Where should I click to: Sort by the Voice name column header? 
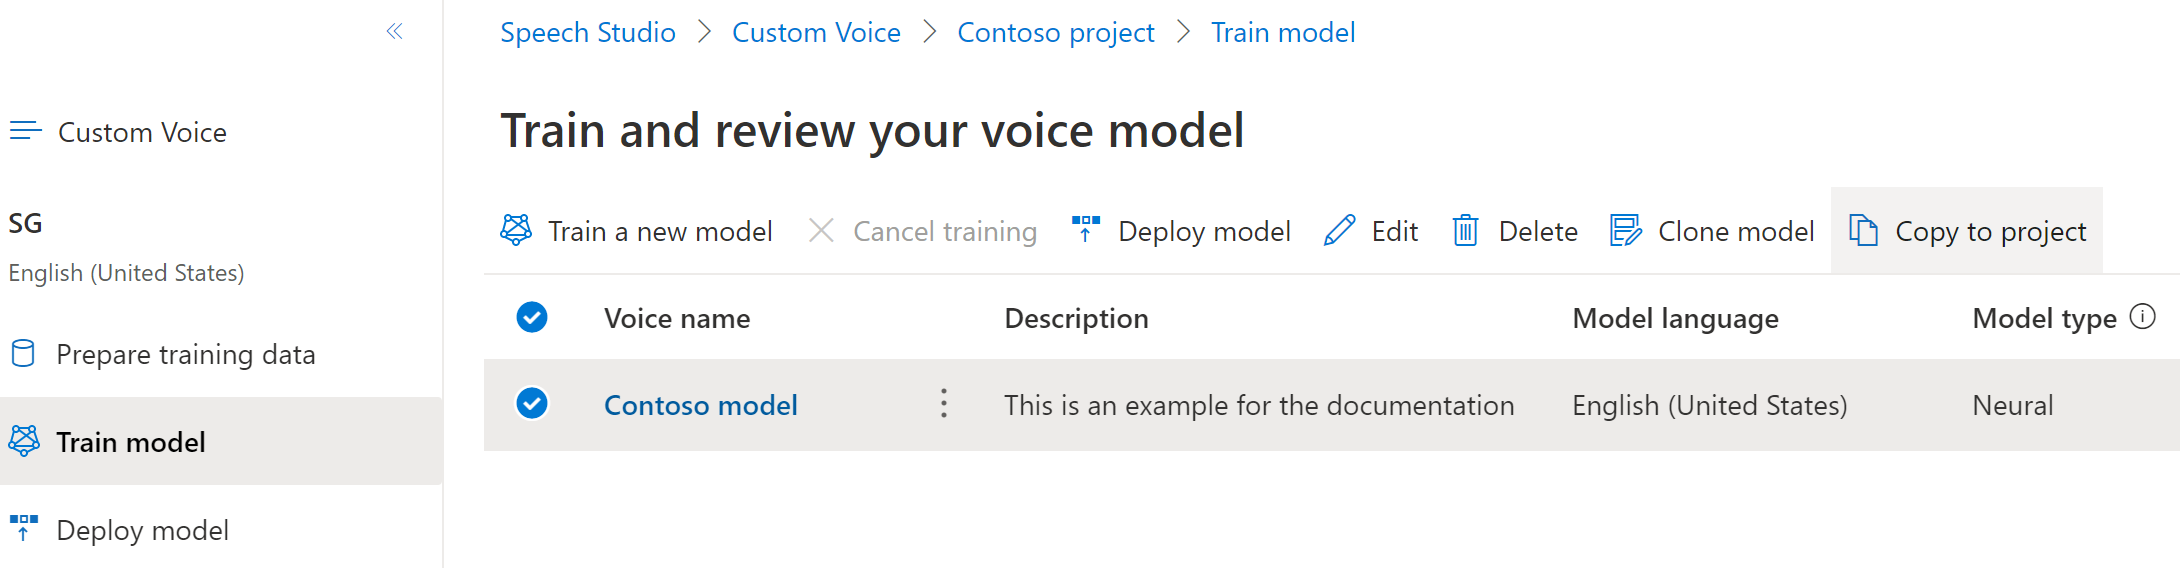[677, 318]
